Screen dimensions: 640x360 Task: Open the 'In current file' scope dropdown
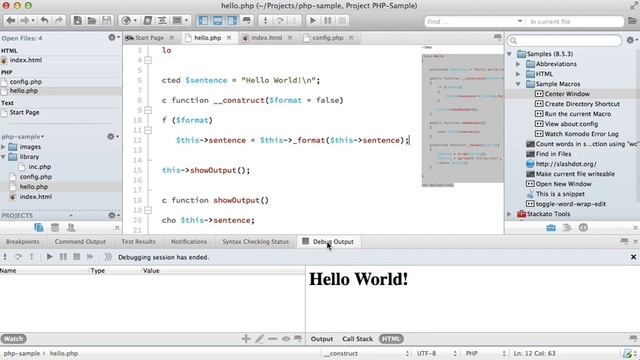[575, 22]
